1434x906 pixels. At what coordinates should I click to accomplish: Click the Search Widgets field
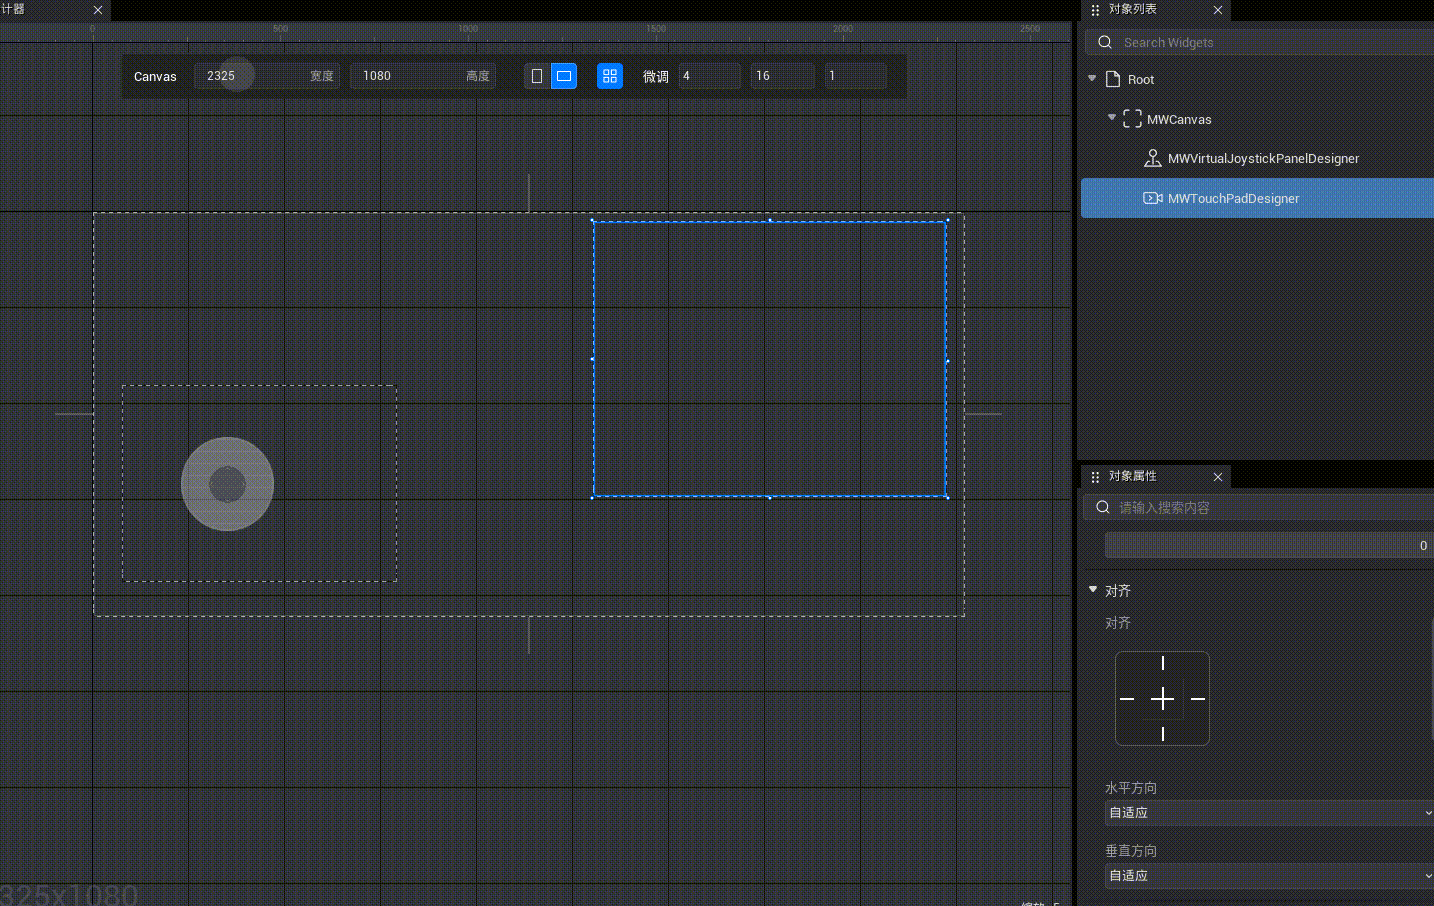1260,42
